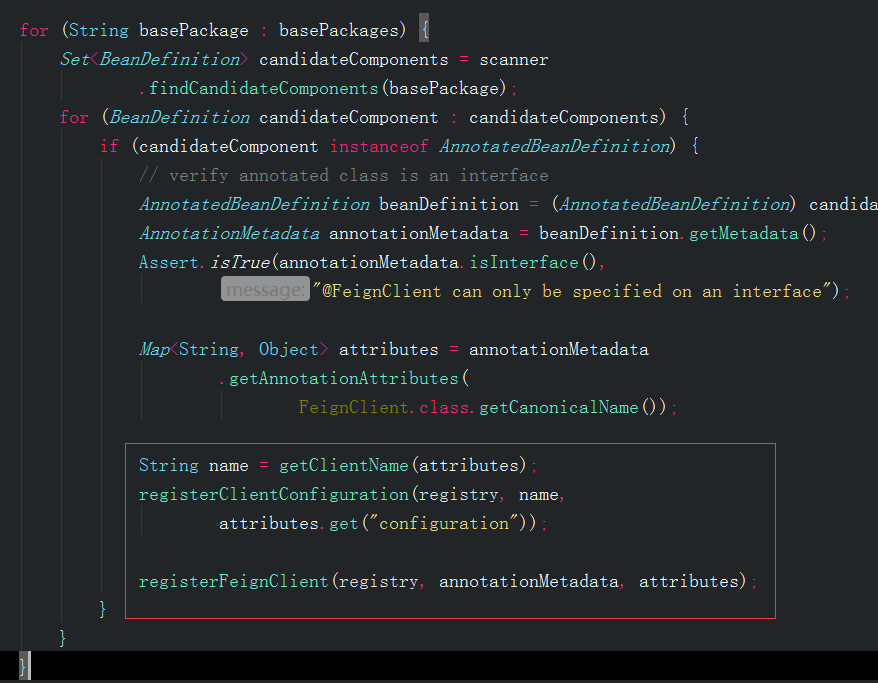Click the comment 'verify annotated class is an interface'
This screenshot has width=878, height=683.
(x=344, y=175)
